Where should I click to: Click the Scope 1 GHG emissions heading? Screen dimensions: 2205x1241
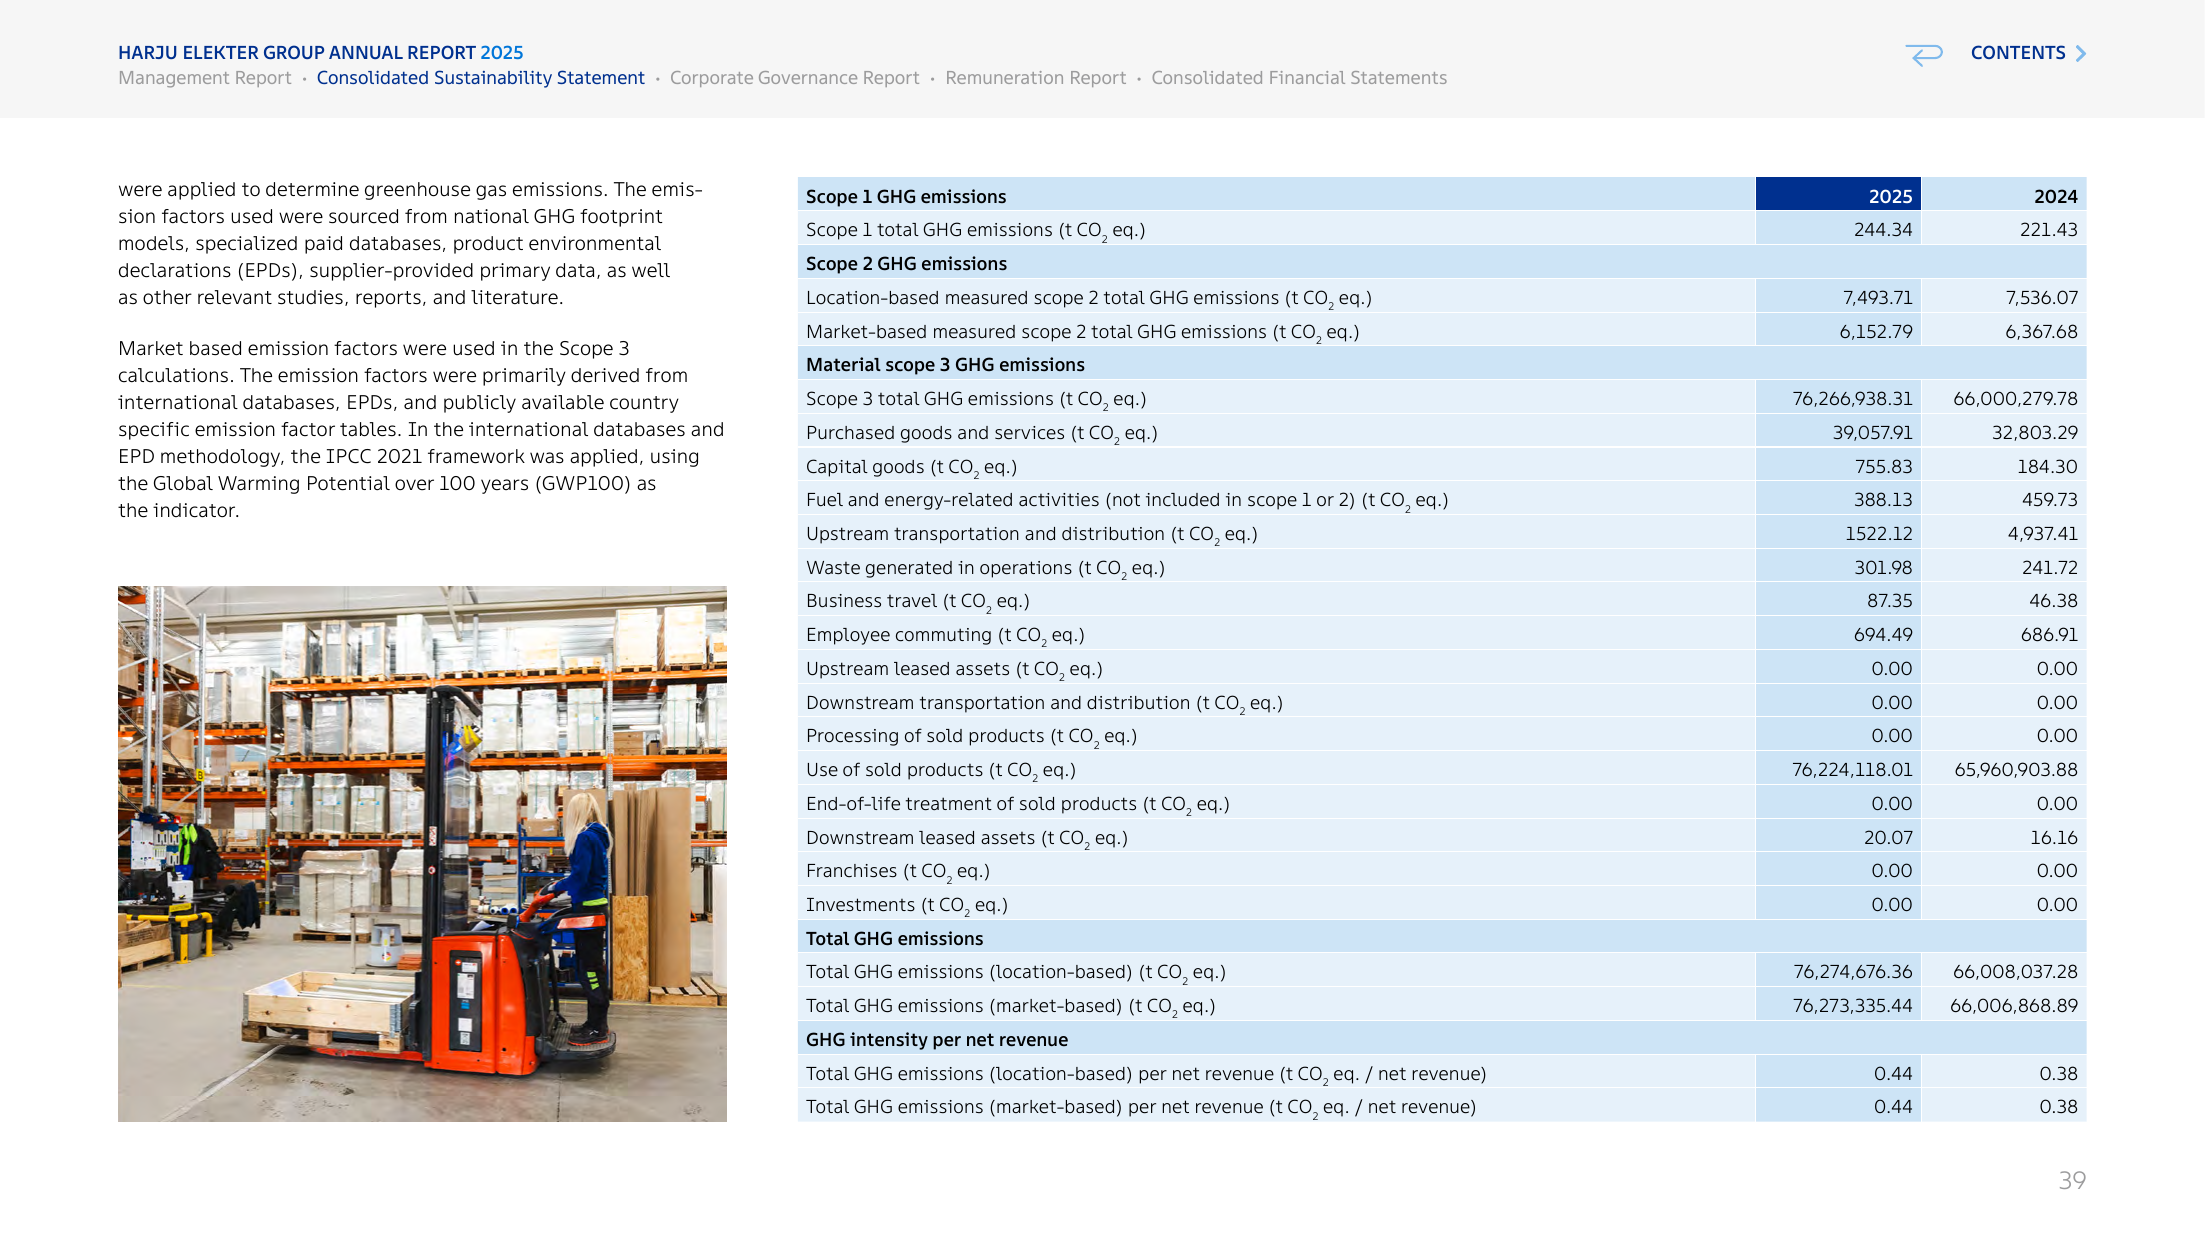[905, 197]
